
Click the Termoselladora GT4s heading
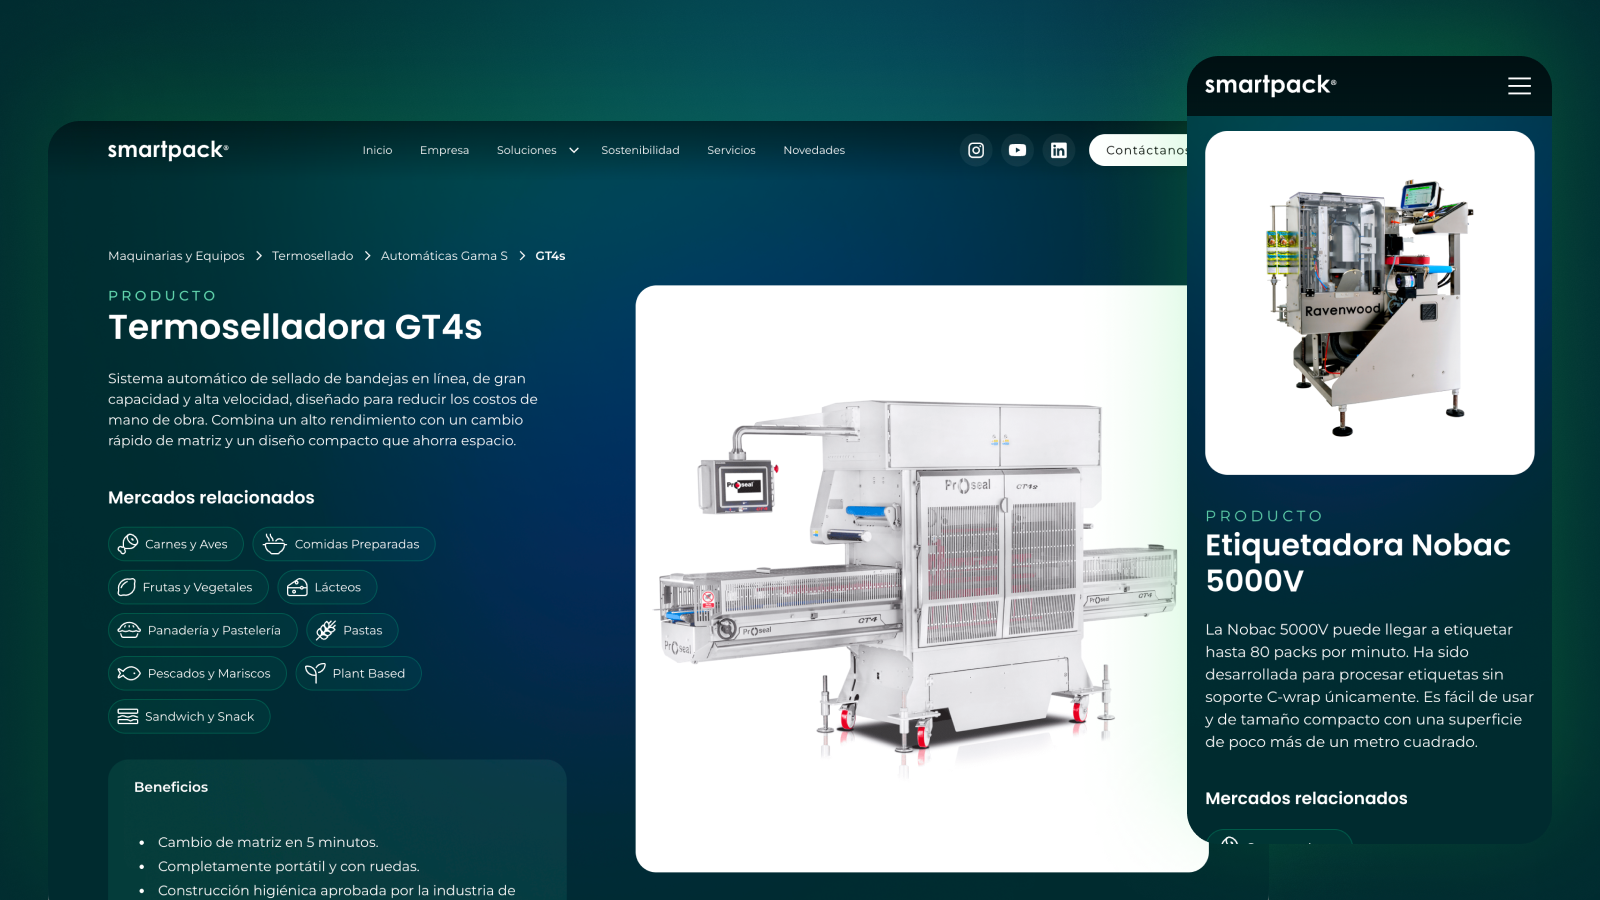[x=295, y=327]
